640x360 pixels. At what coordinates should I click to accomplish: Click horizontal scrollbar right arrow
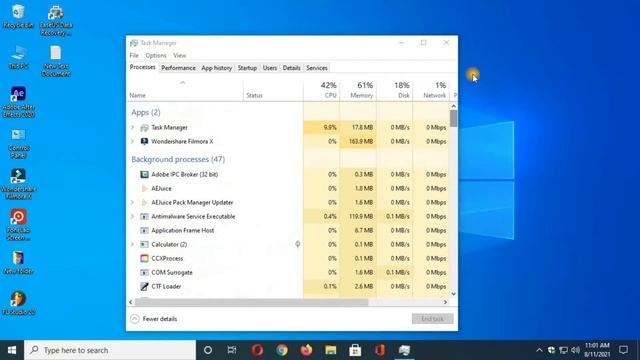pyautogui.click(x=445, y=302)
